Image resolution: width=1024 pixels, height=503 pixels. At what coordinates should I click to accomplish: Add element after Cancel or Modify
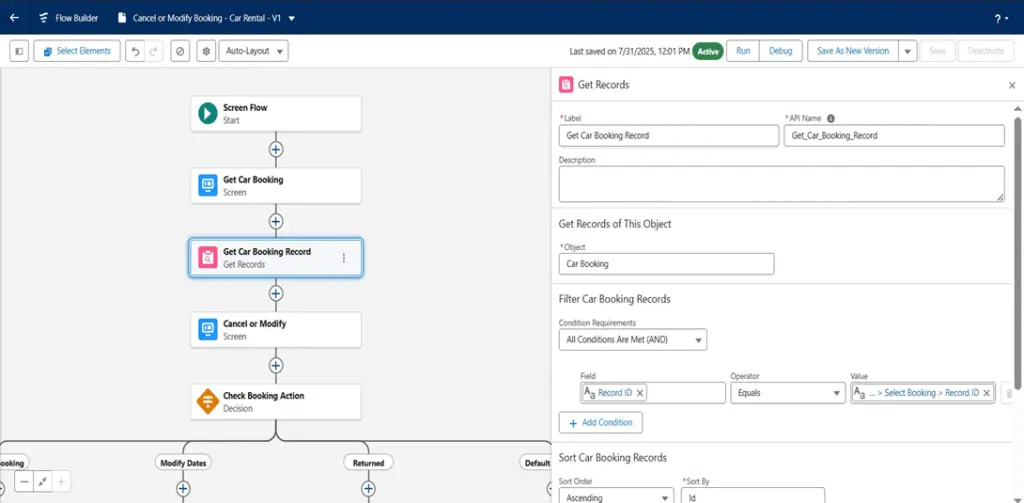point(276,365)
